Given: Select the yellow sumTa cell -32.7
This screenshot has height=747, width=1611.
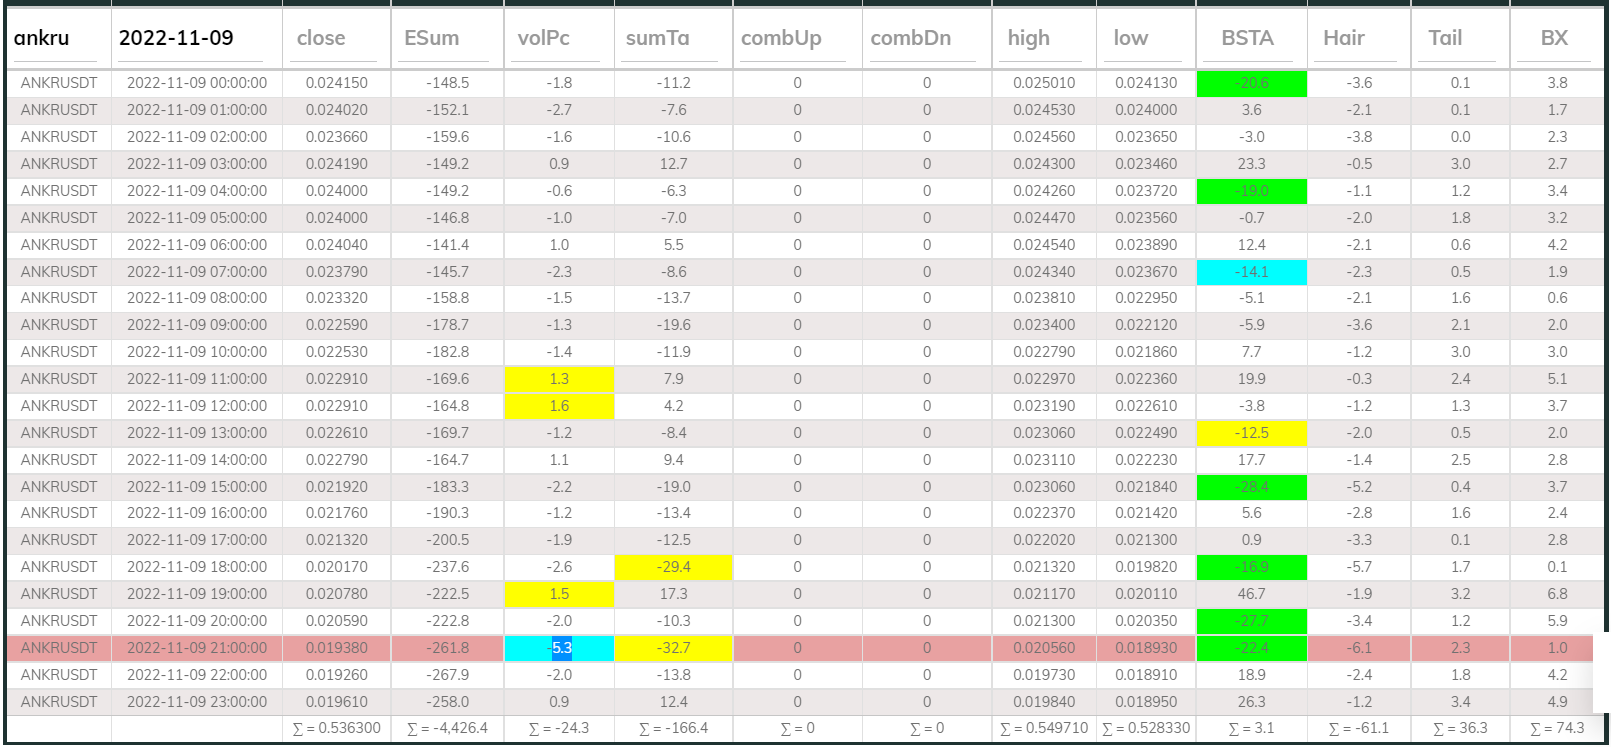Looking at the screenshot, I should pos(674,648).
